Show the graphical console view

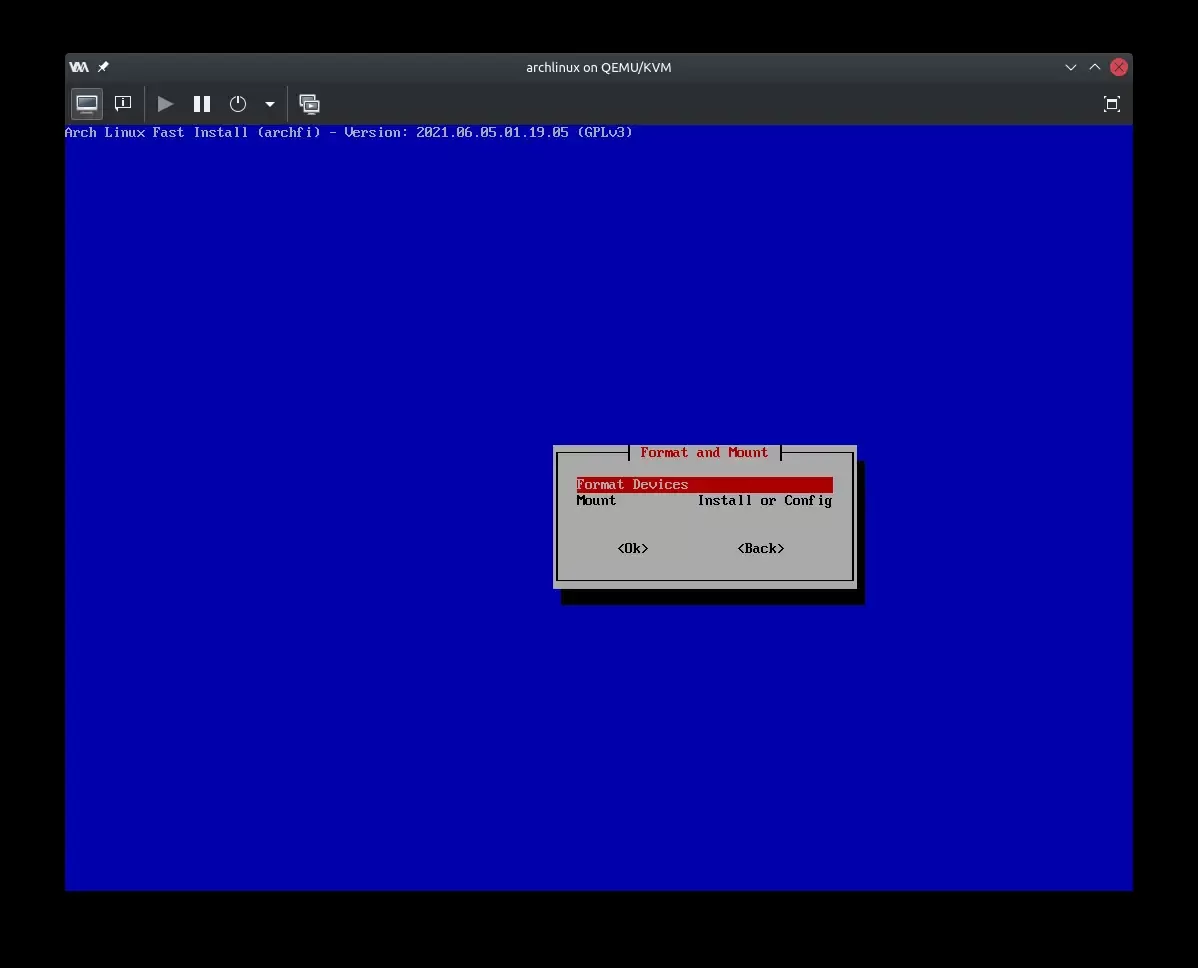[x=87, y=104]
